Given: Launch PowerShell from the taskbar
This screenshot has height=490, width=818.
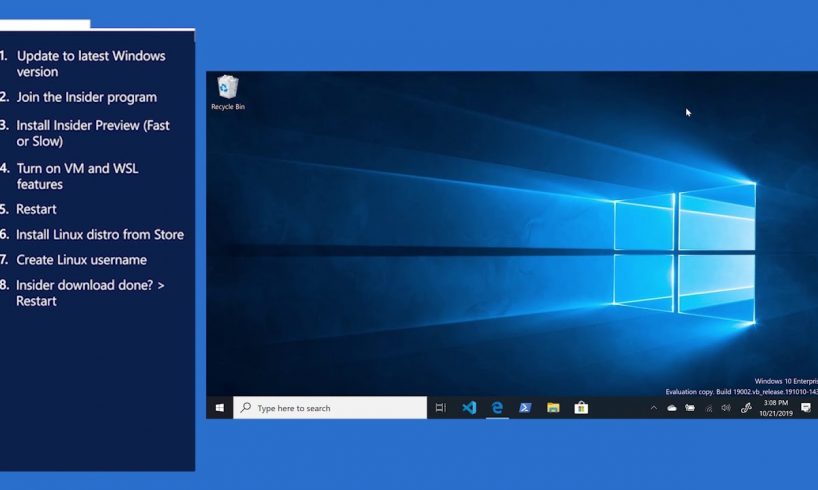Looking at the screenshot, I should 525,408.
